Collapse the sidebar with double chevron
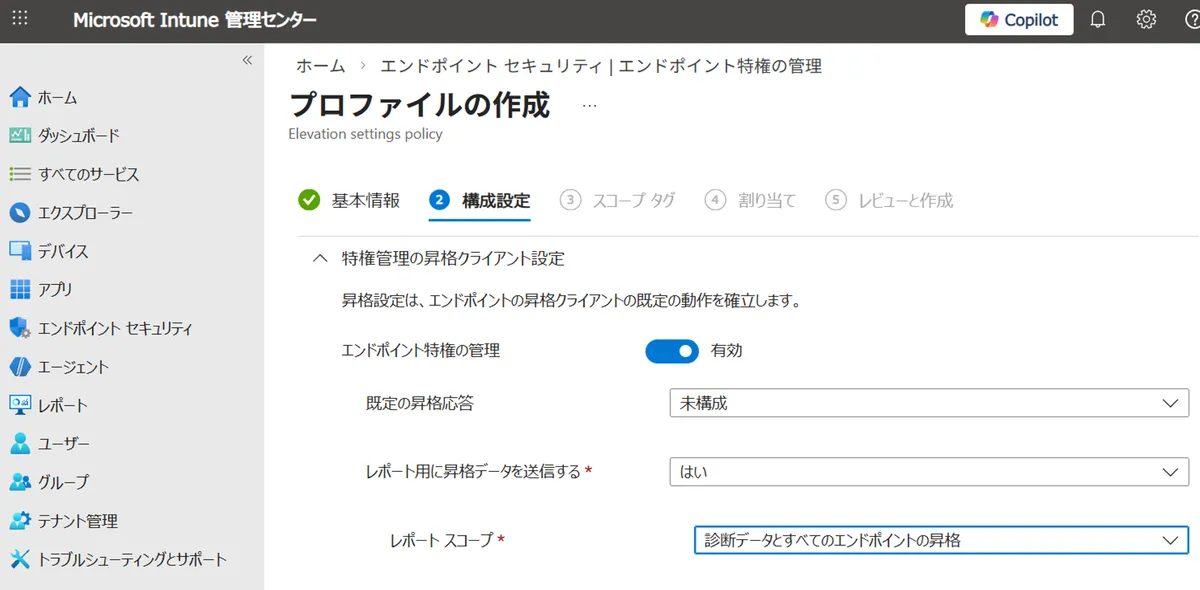Image resolution: width=1200 pixels, height=590 pixels. (248, 60)
